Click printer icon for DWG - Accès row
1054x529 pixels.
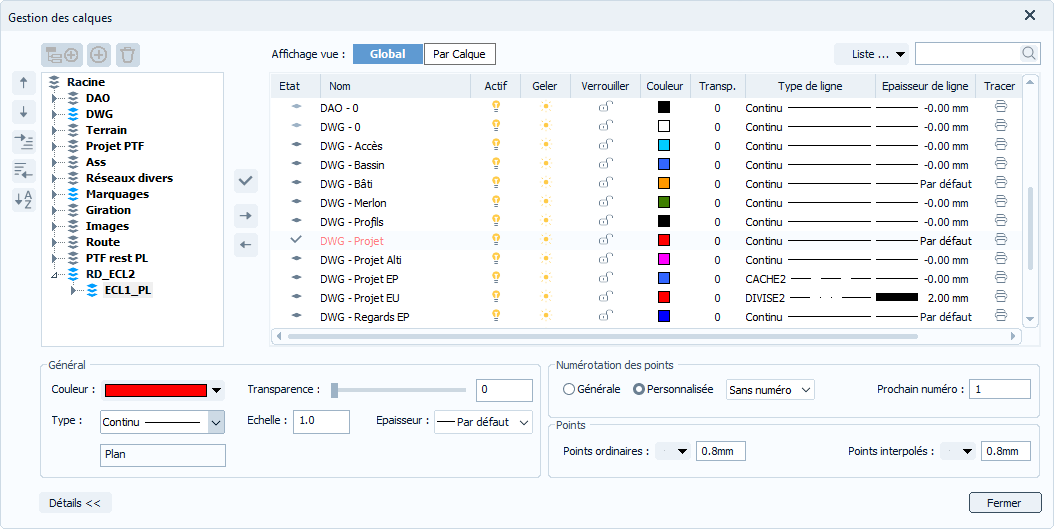[1001, 145]
